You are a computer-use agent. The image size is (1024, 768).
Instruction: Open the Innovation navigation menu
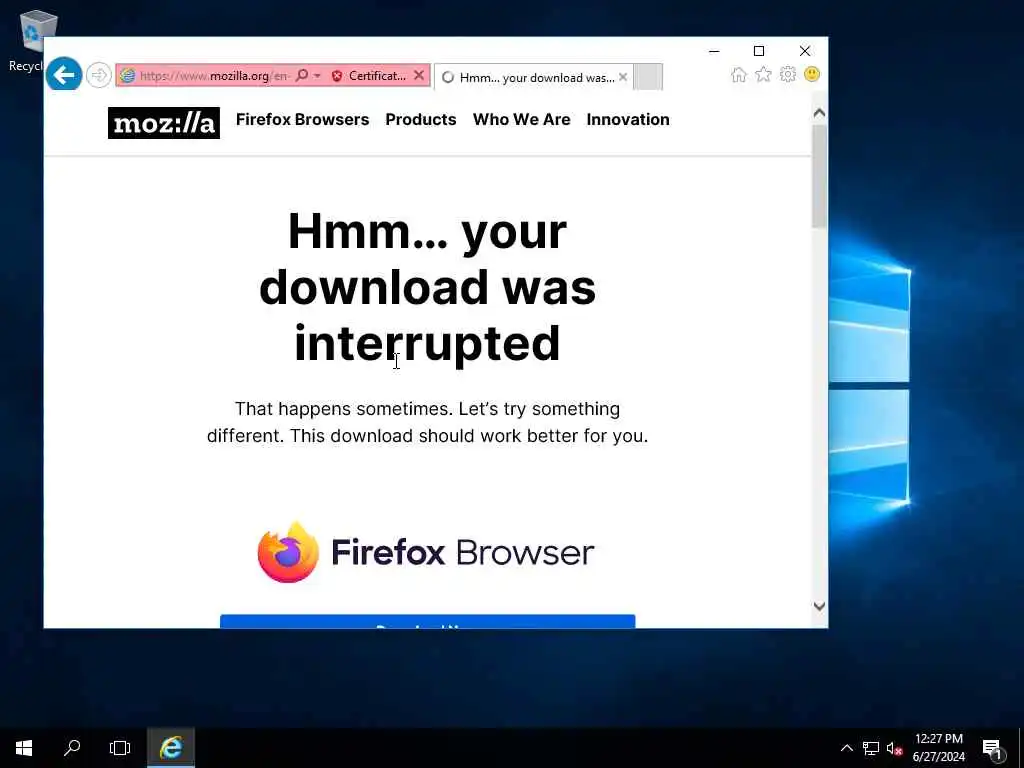628,120
